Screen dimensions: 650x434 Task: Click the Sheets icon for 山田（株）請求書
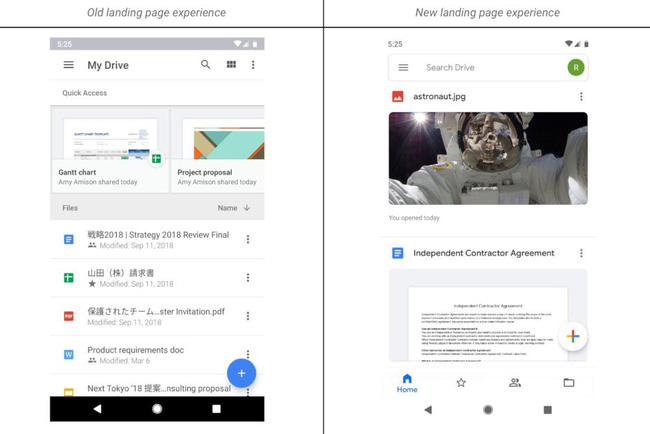69,278
